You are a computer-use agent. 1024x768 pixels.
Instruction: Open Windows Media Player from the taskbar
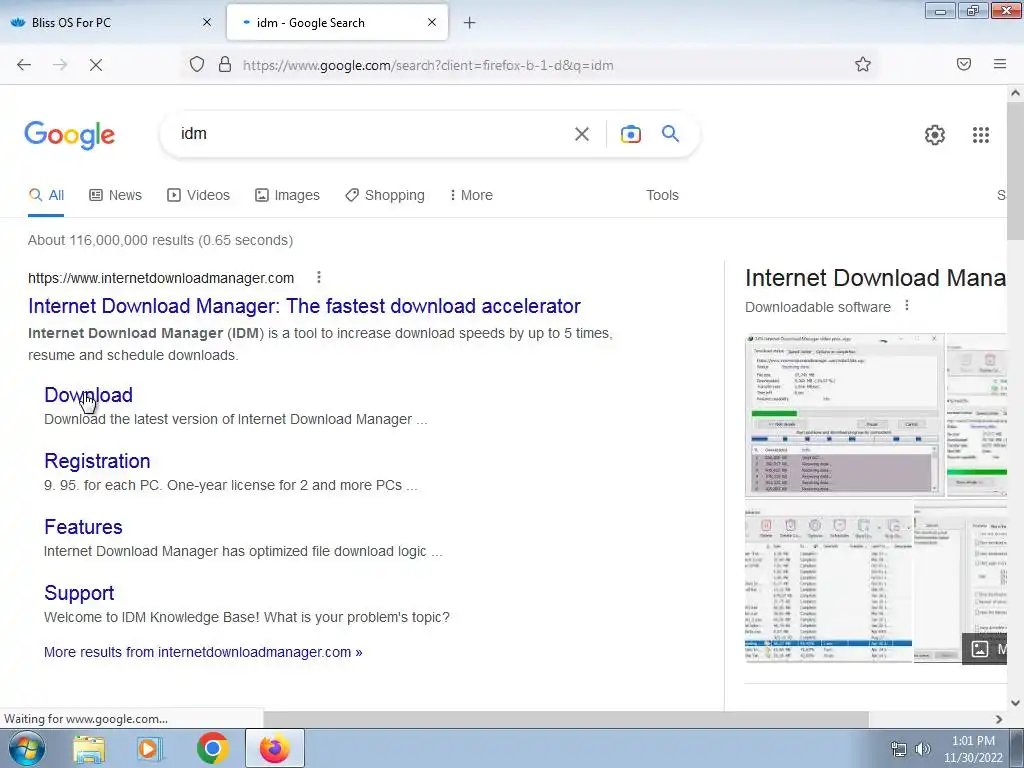coord(150,748)
